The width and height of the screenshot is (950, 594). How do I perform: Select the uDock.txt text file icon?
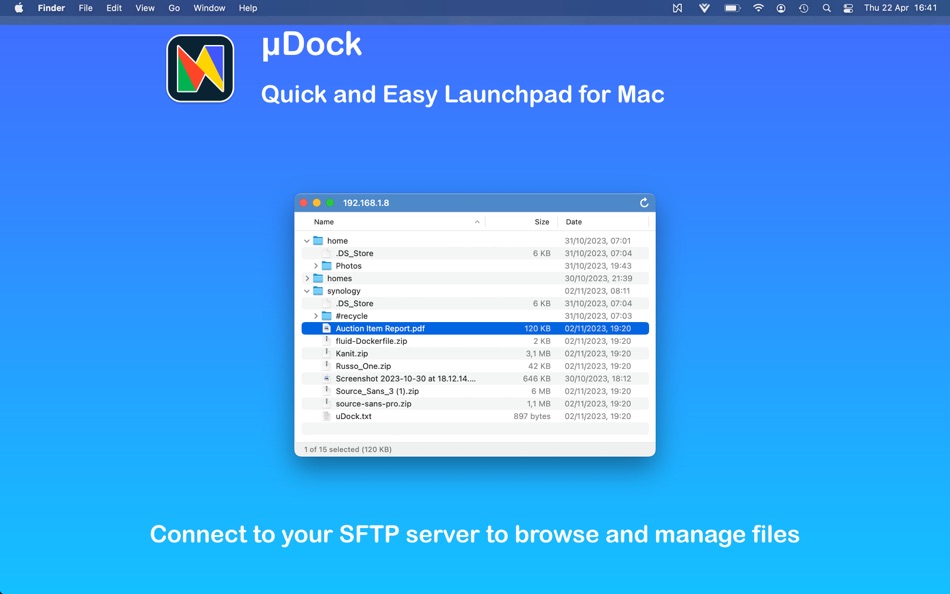click(x=326, y=416)
